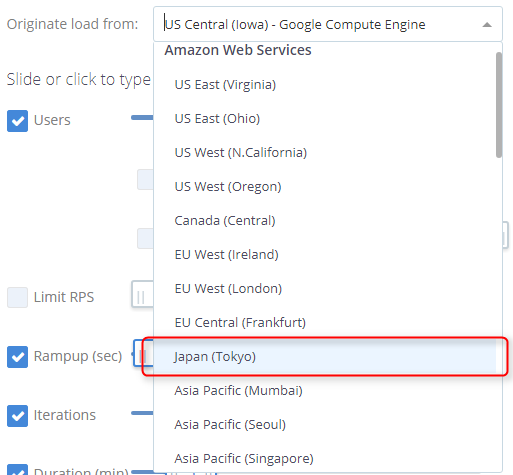Click the Originate load from combo box field
The width and height of the screenshot is (513, 475).
point(328,24)
